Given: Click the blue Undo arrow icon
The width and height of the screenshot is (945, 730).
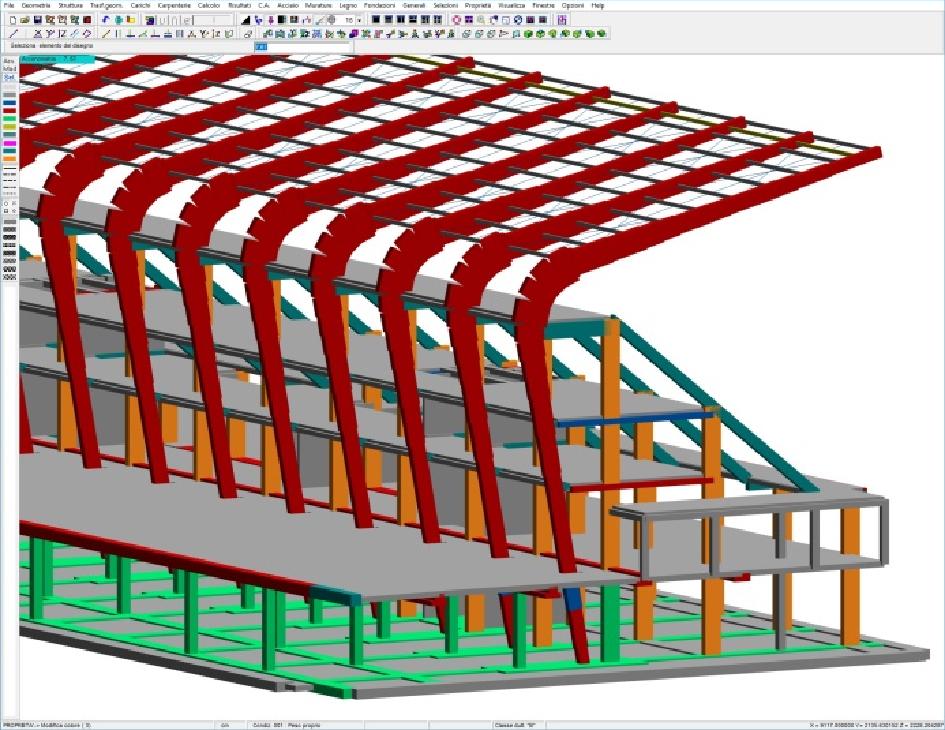Looking at the screenshot, I should pos(106,19).
